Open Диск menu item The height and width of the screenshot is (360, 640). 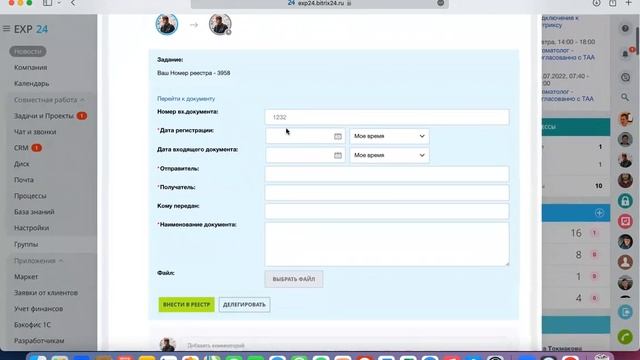(22, 164)
